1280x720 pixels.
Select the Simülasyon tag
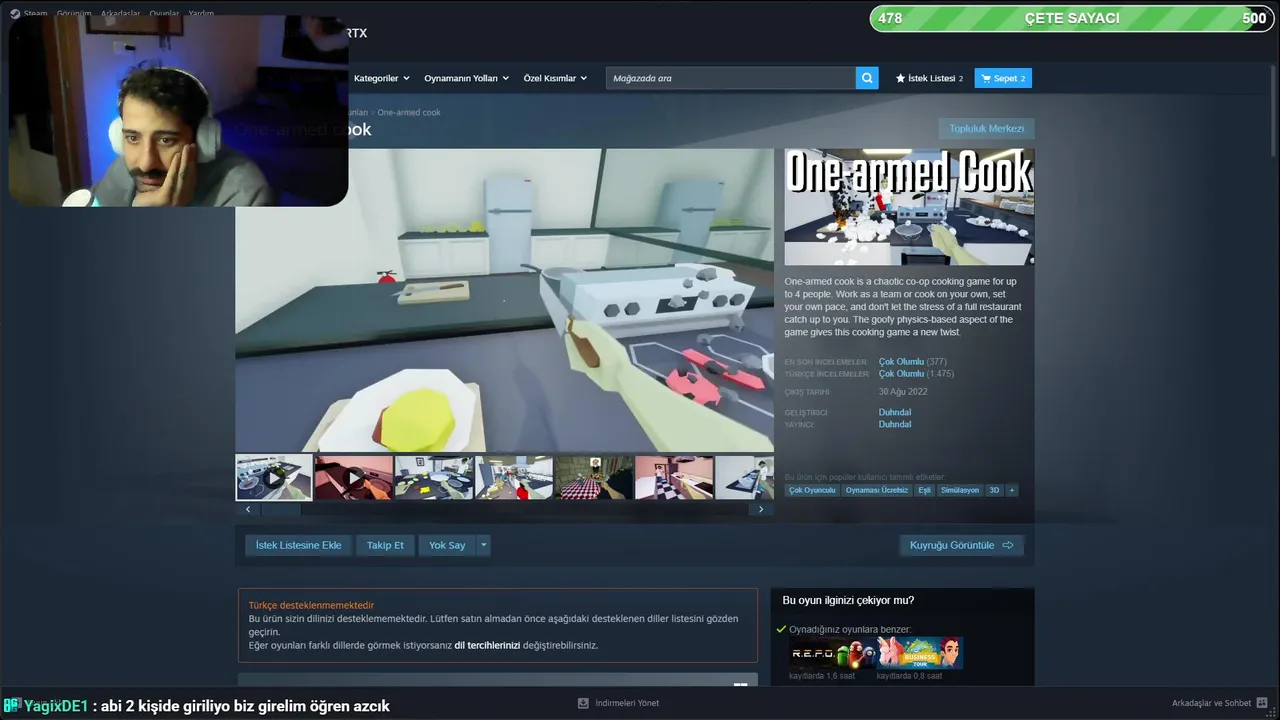click(x=960, y=490)
